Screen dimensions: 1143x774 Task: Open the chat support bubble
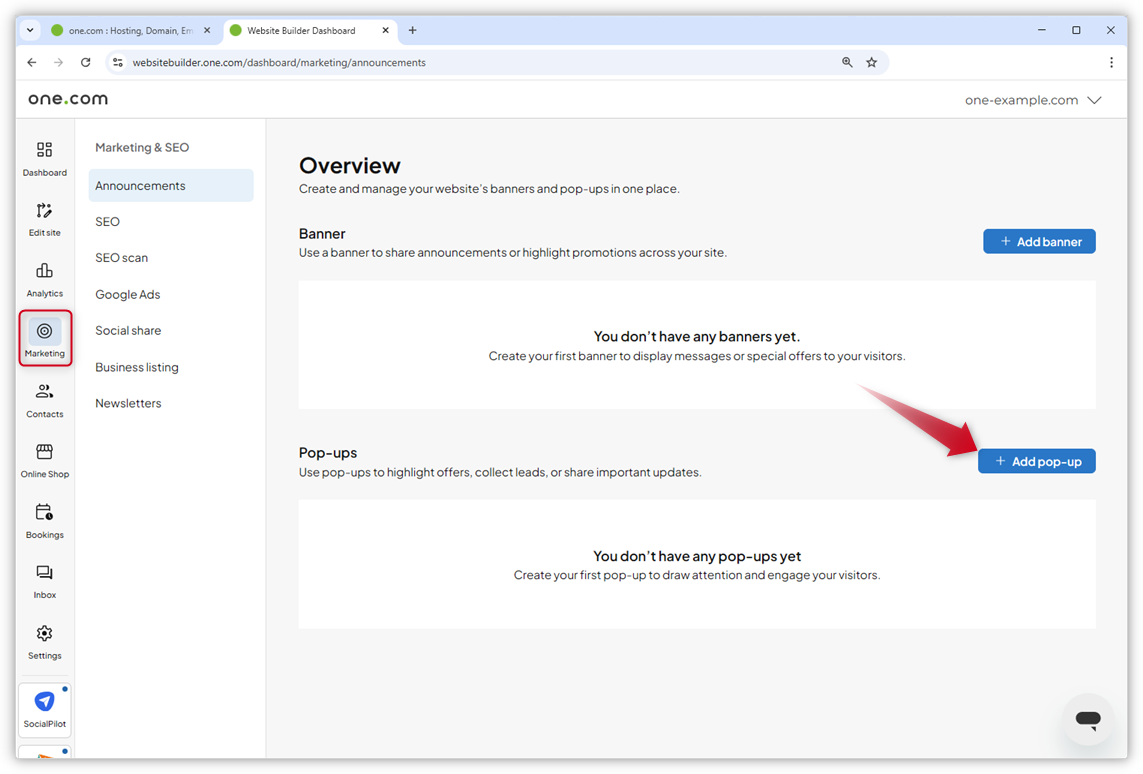point(1088,719)
